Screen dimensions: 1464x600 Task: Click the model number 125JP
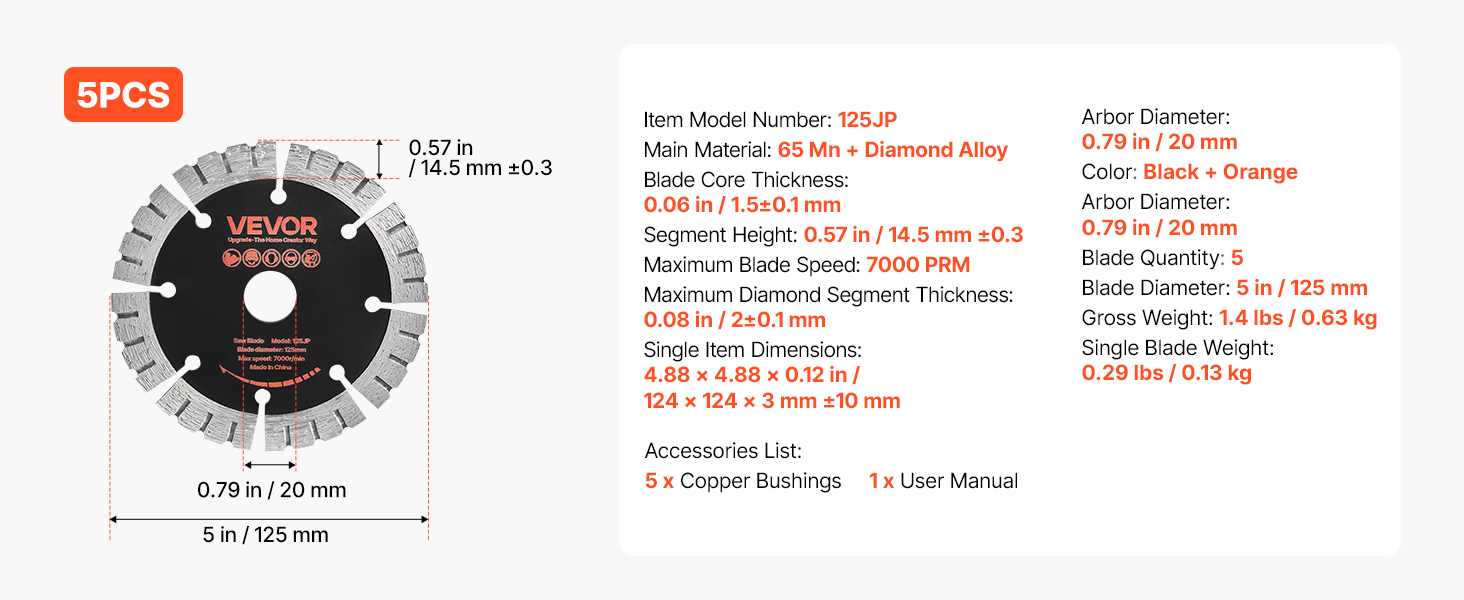(x=867, y=120)
